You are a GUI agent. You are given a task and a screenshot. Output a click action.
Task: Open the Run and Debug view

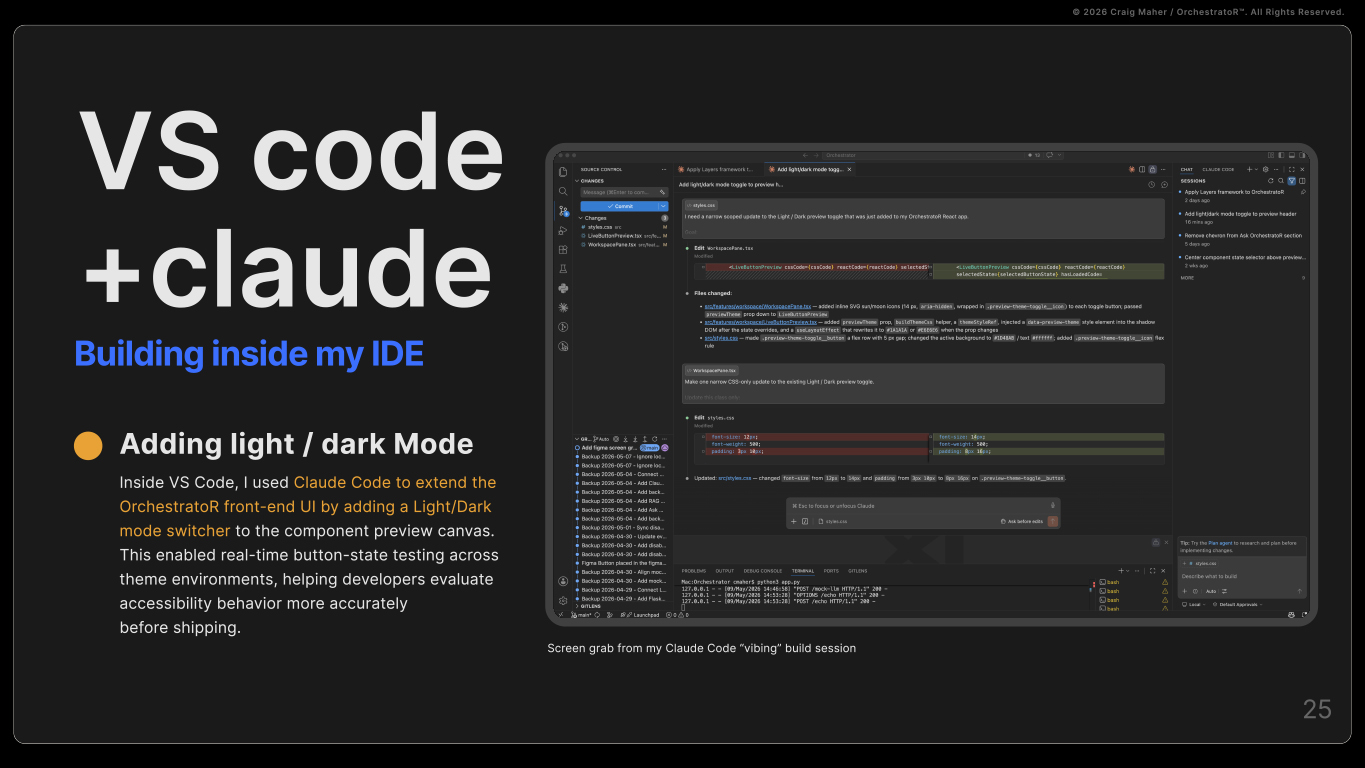[x=563, y=230]
